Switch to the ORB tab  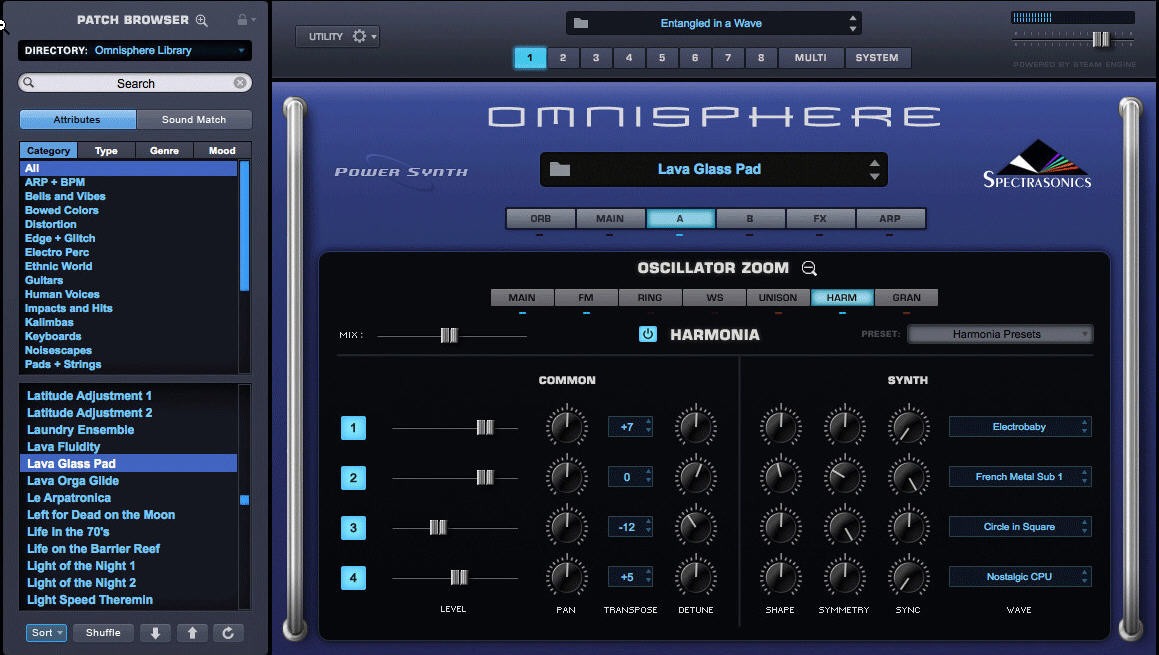pos(540,219)
